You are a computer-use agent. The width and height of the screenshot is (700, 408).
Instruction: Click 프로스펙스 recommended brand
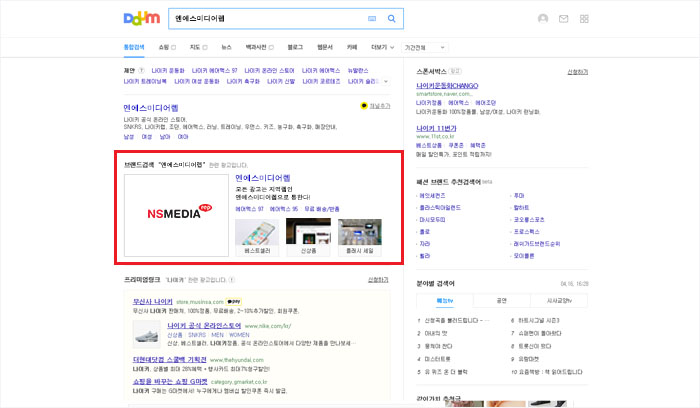[x=526, y=232]
